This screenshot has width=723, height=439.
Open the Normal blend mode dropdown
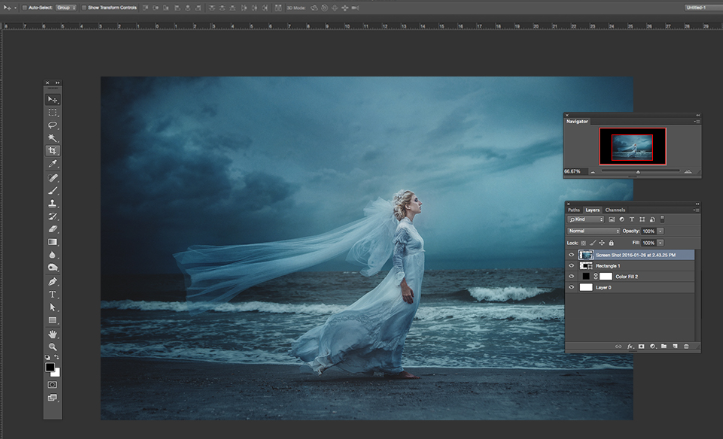click(x=593, y=230)
